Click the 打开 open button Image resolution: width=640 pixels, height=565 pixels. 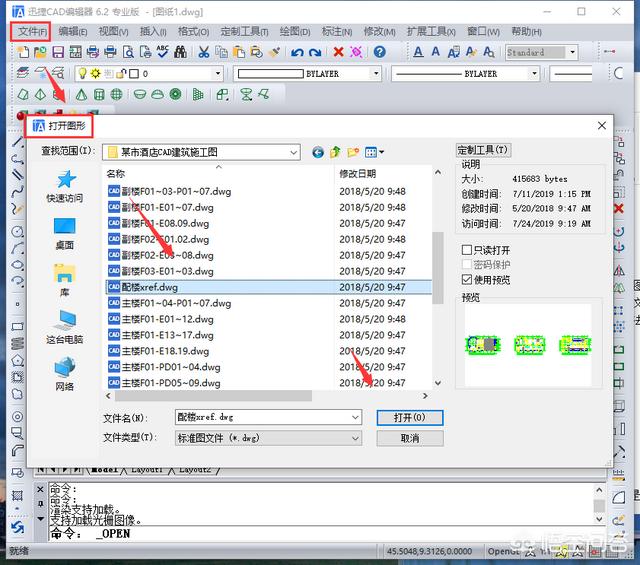(409, 417)
